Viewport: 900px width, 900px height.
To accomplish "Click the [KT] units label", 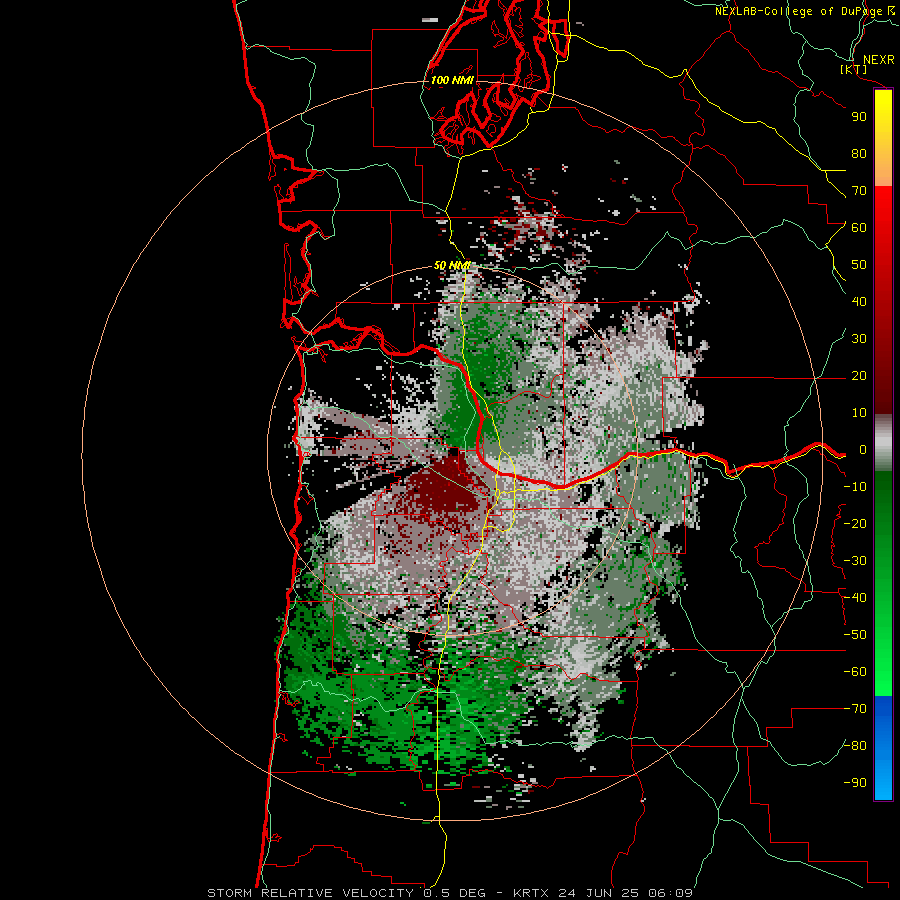I will click(x=854, y=69).
